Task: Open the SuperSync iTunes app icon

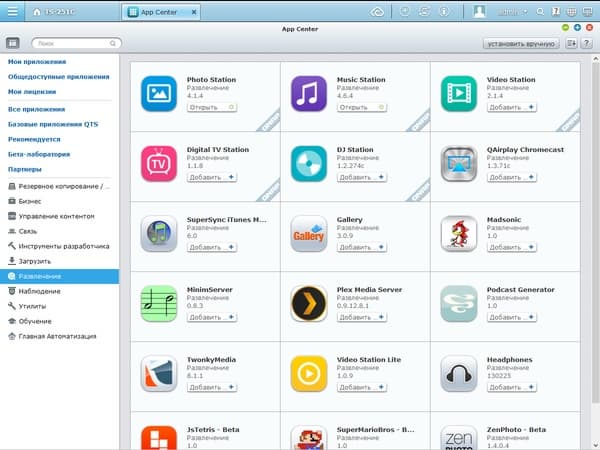Action: tap(159, 233)
